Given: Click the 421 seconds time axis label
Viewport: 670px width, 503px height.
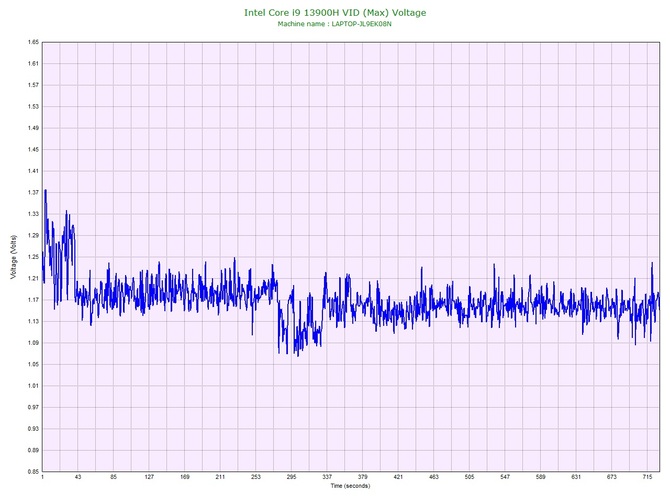Looking at the screenshot, I should click(x=398, y=477).
